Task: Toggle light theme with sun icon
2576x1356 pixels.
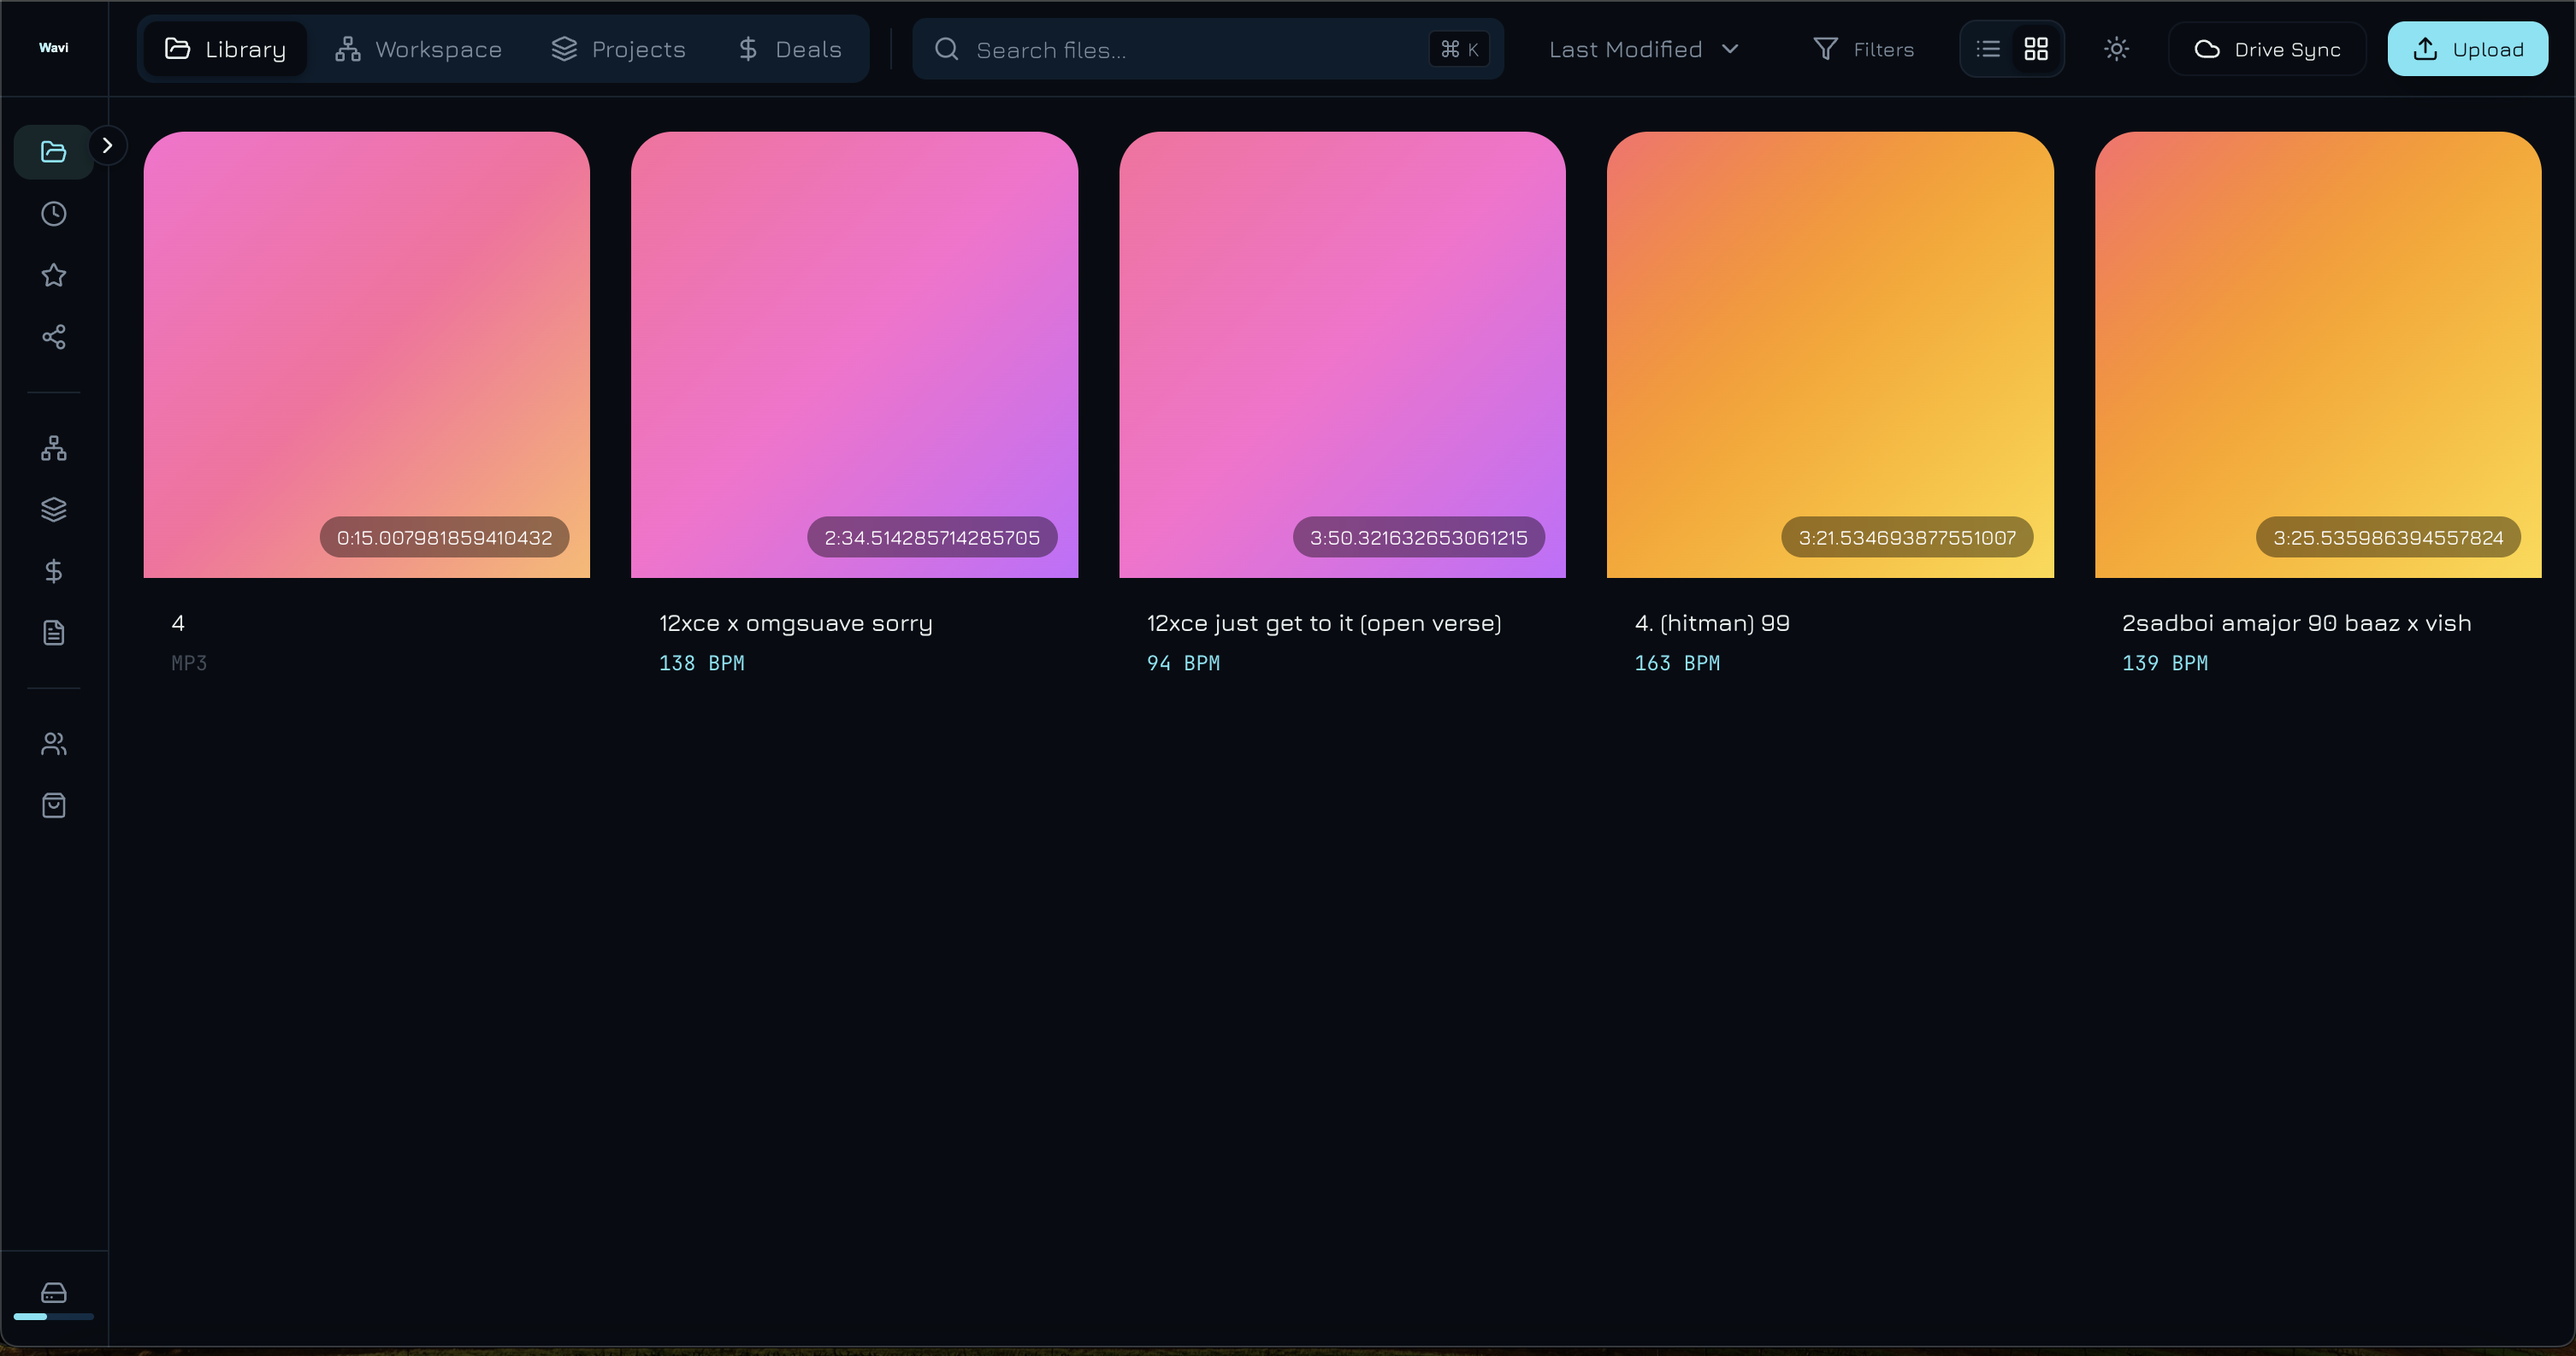Action: pyautogui.click(x=2116, y=49)
